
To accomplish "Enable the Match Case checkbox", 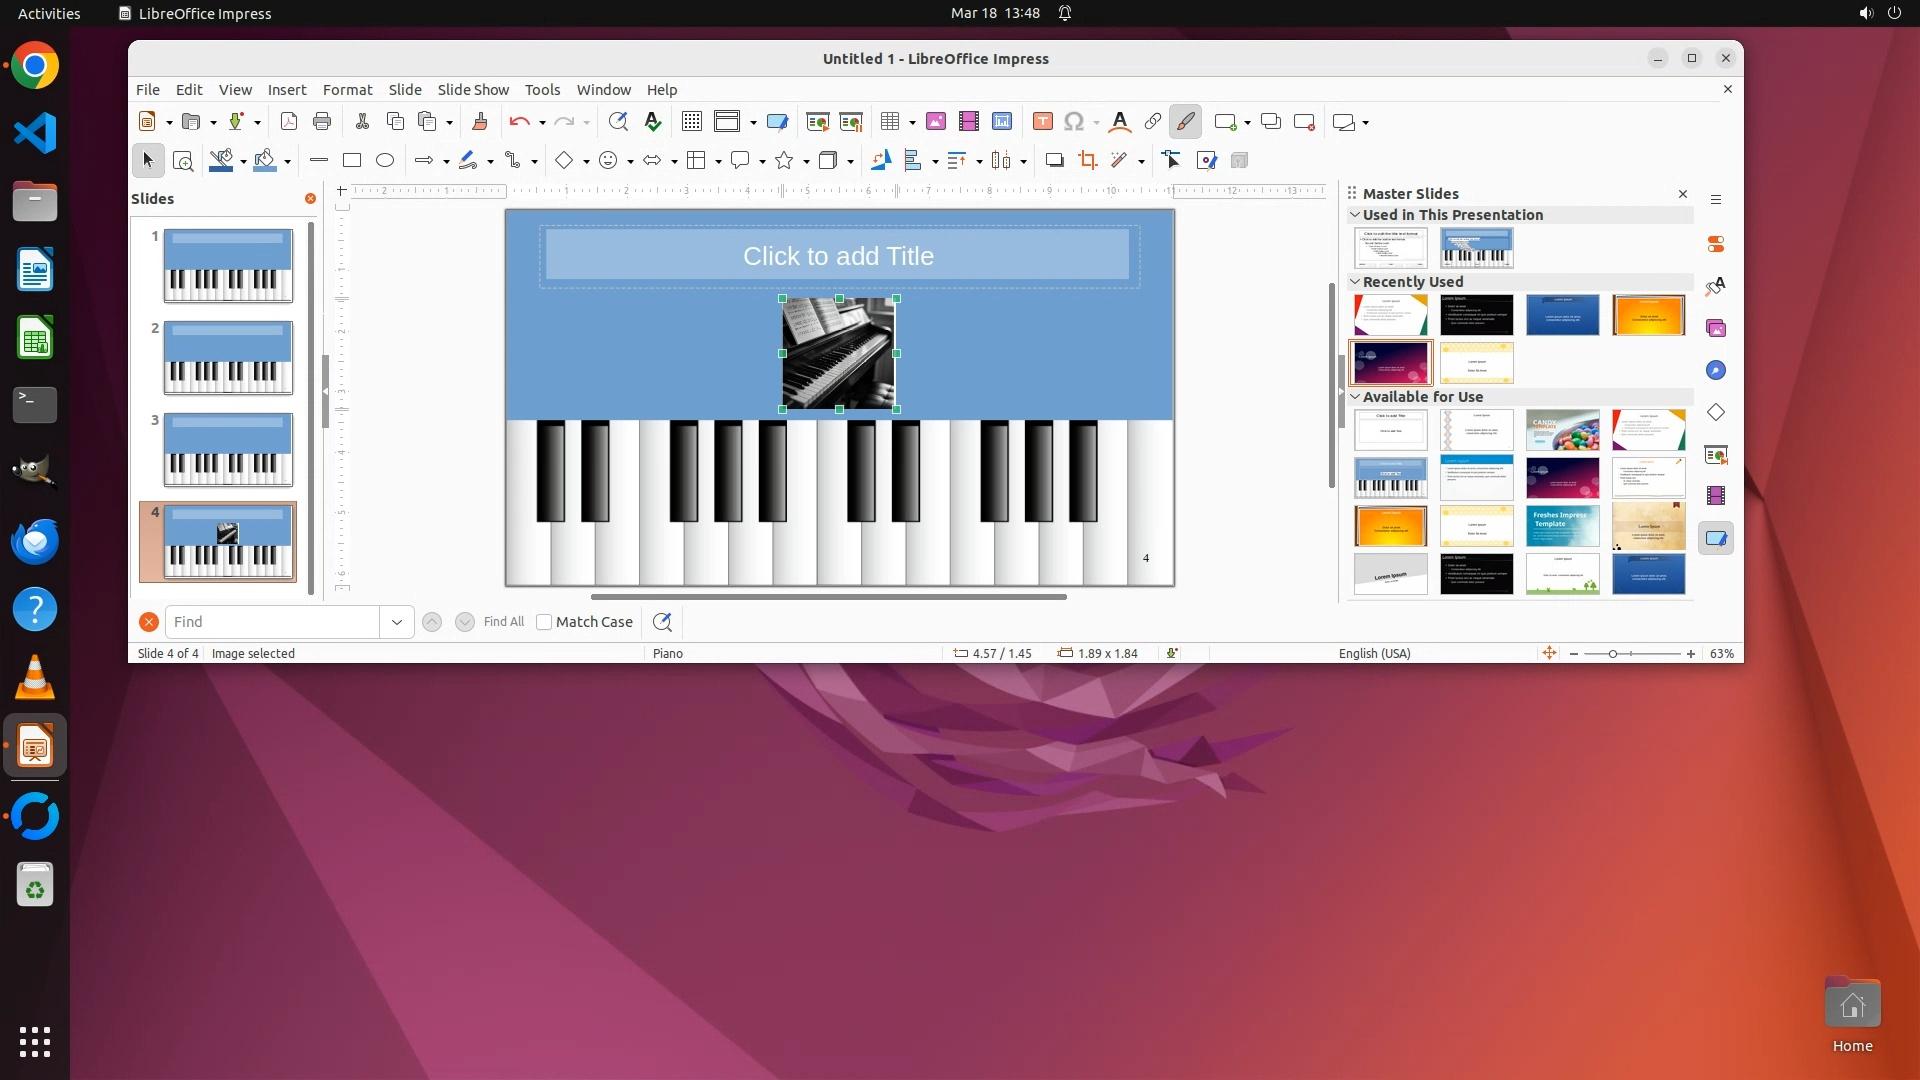I will pyautogui.click(x=544, y=622).
